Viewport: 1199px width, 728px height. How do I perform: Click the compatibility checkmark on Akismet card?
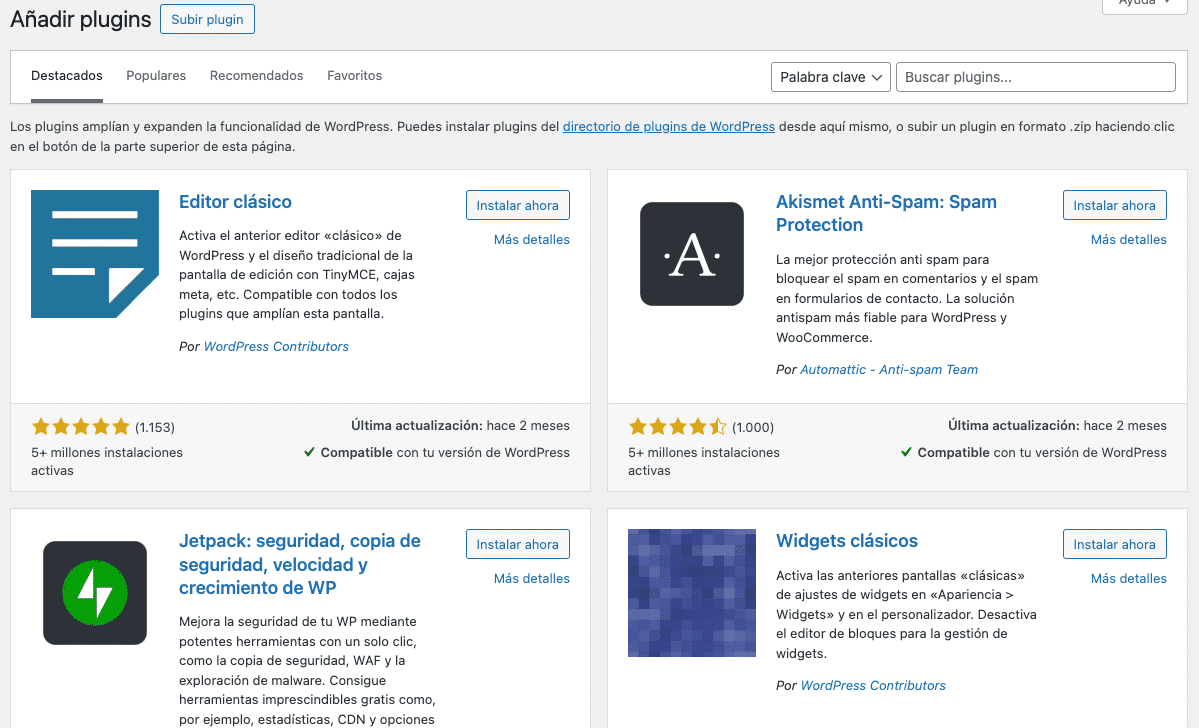coord(907,452)
